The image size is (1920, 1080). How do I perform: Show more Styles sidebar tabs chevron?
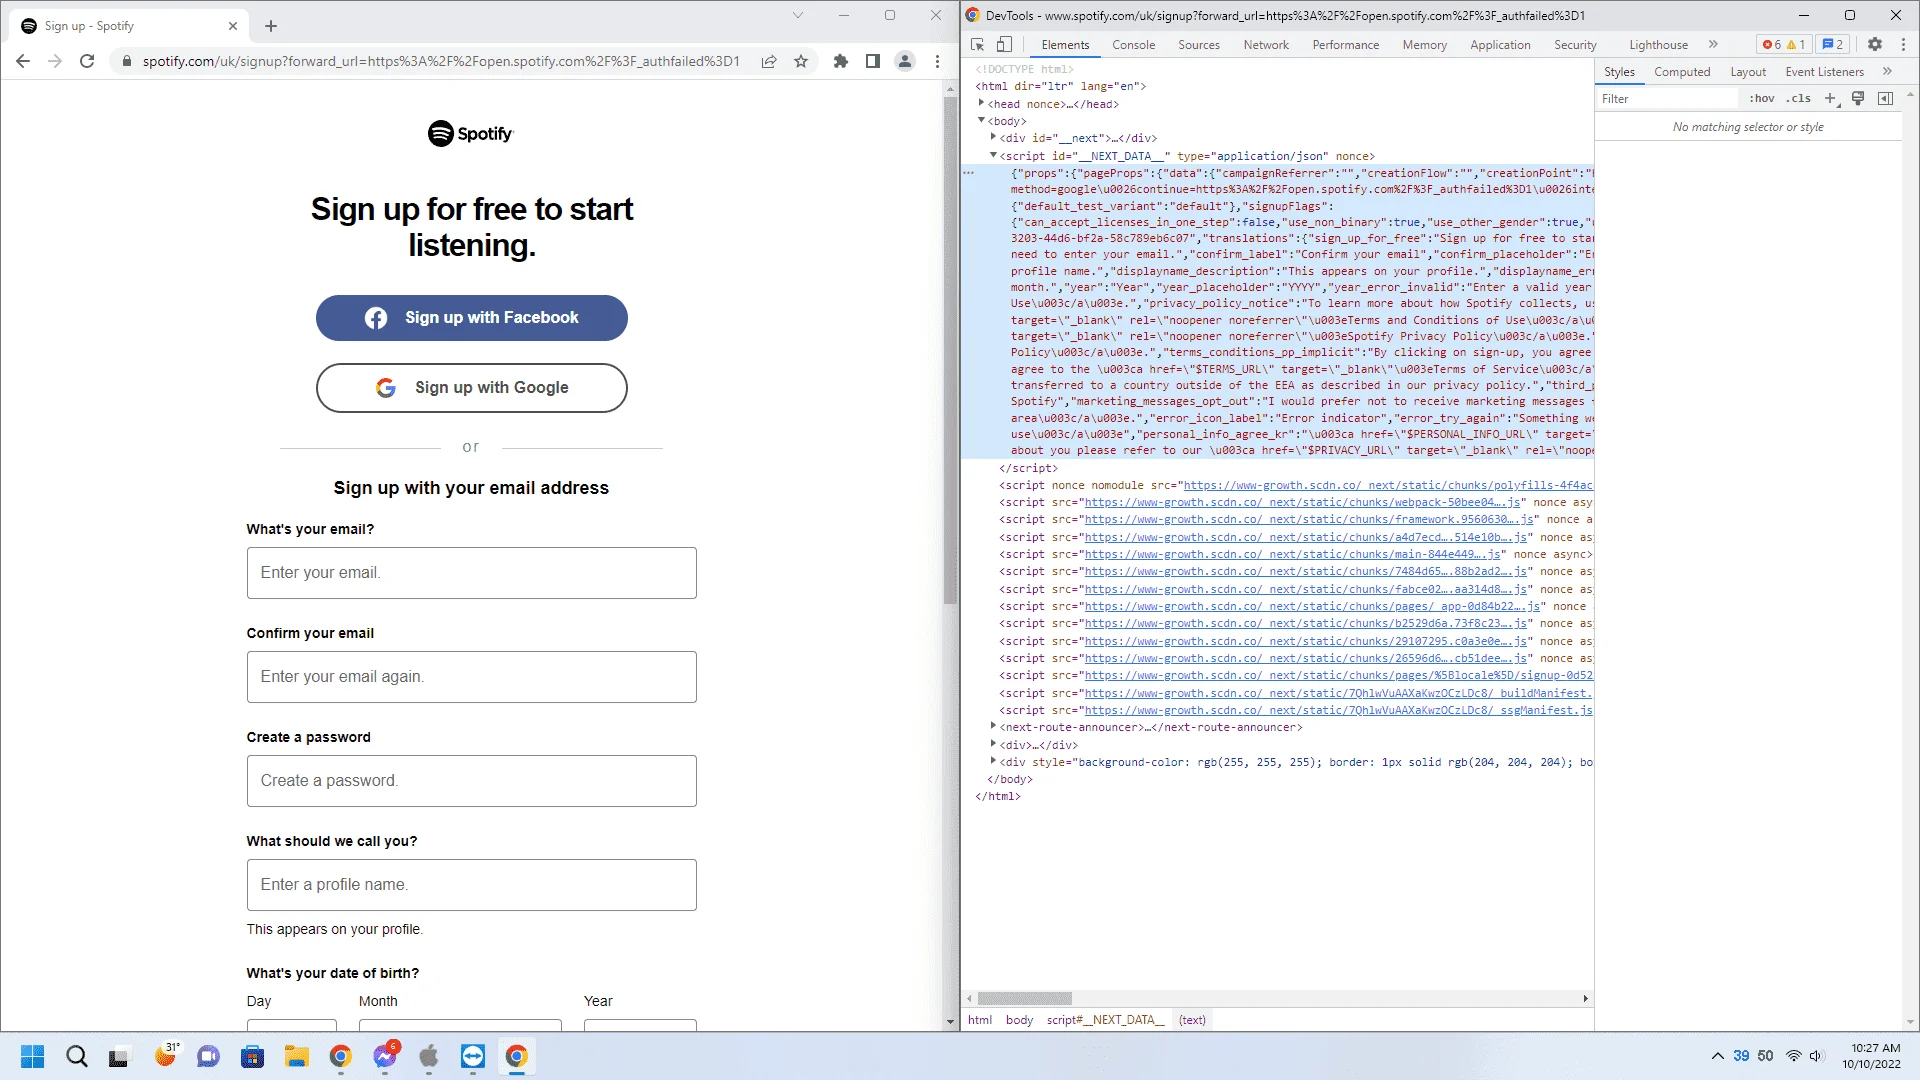pos(1887,72)
